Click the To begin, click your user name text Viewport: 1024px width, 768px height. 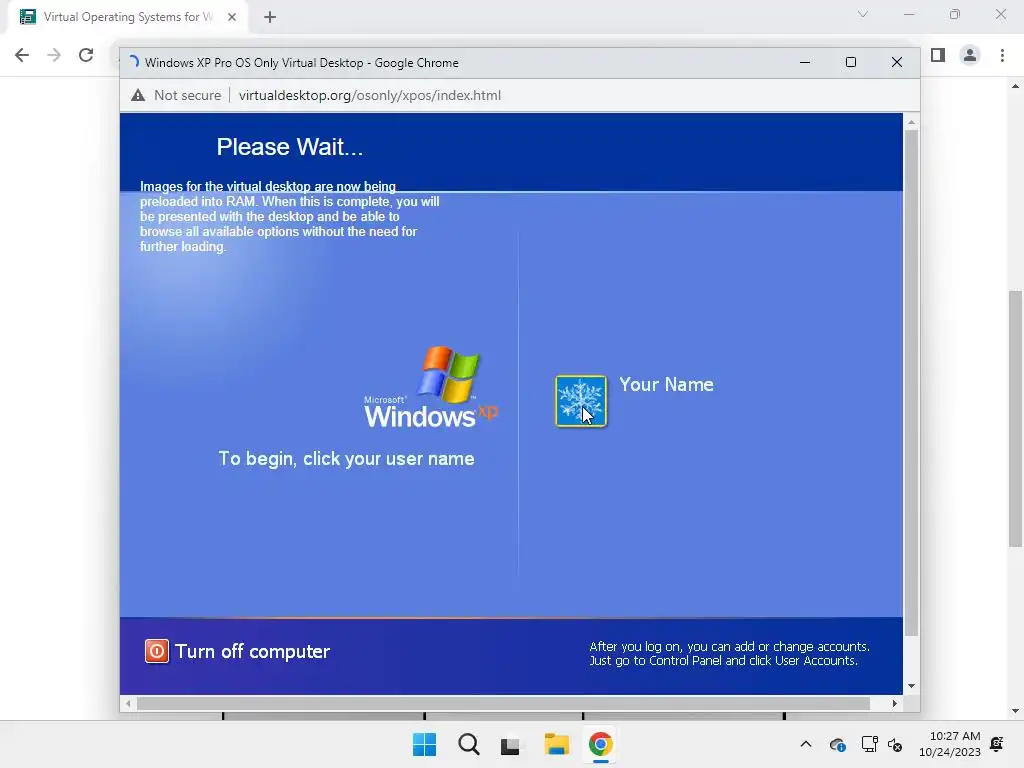[x=346, y=458]
